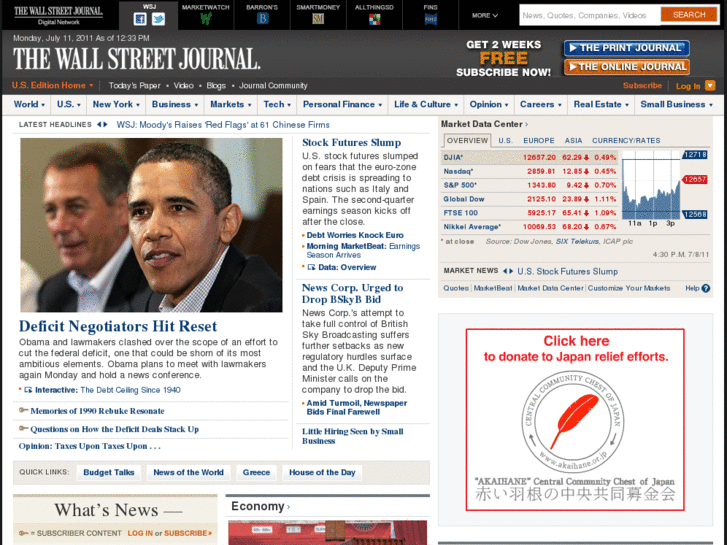The image size is (727, 545).
Task: Open the U.S. Edition Home dropdown
Action: pyautogui.click(x=52, y=85)
